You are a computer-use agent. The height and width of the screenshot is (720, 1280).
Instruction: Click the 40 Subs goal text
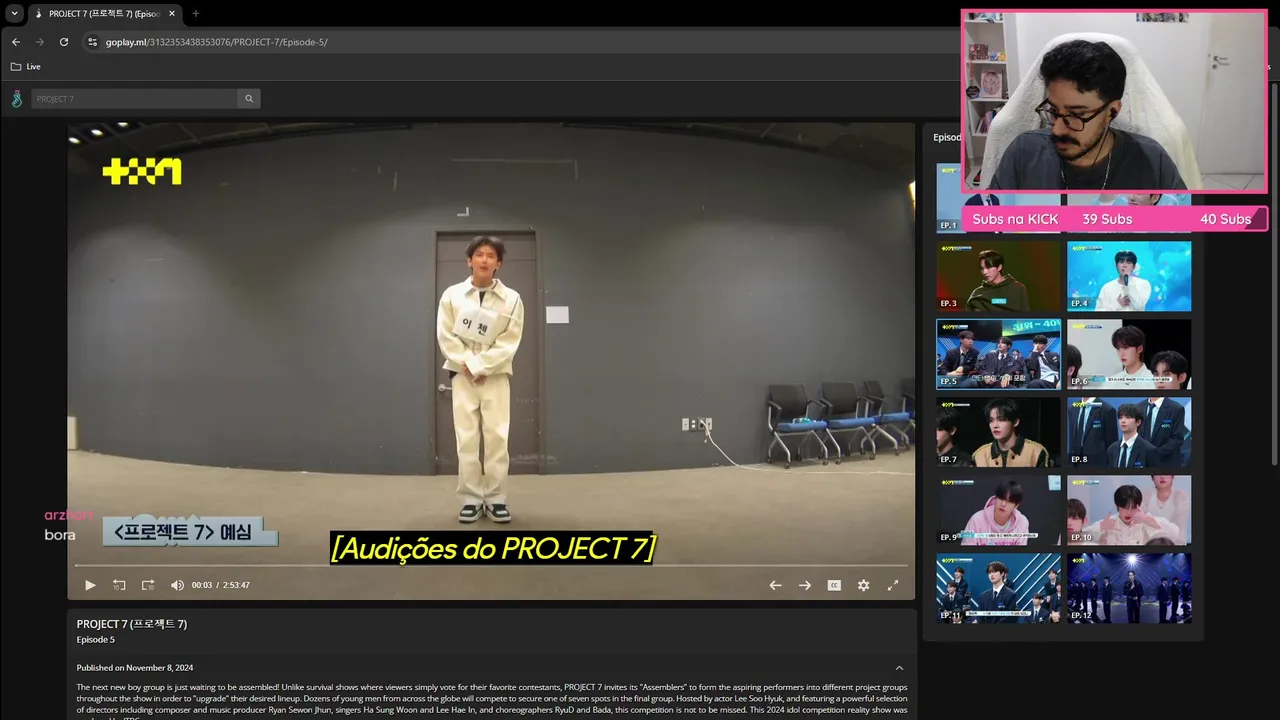pyautogui.click(x=1226, y=219)
